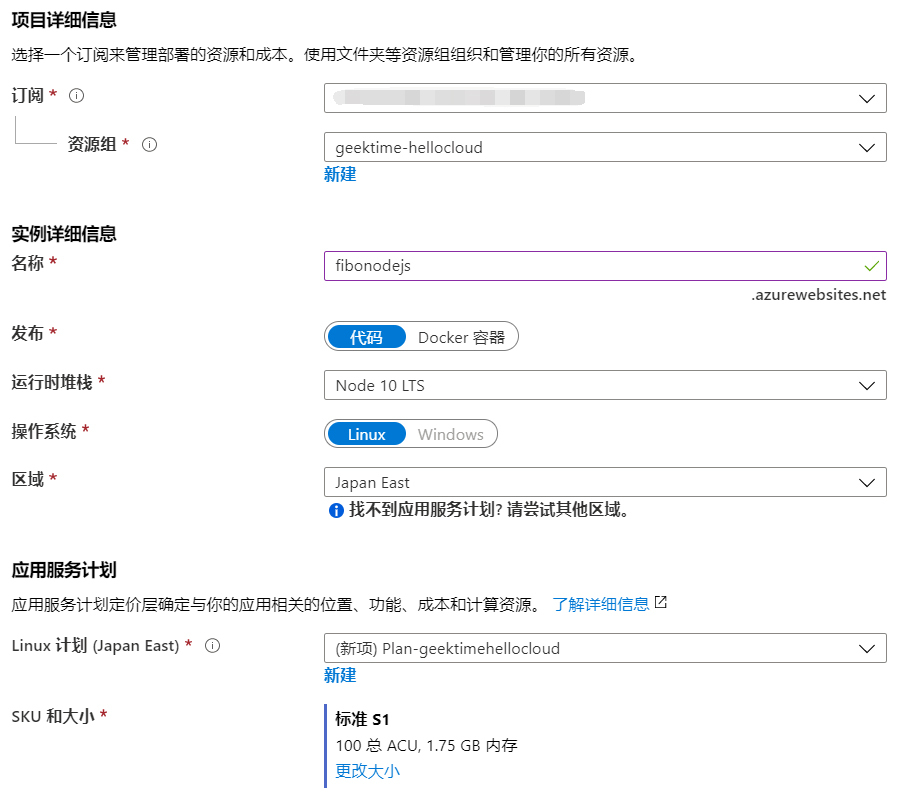This screenshot has height=803, width=906.
Task: Click 新建 link under resource group
Action: coord(340,174)
